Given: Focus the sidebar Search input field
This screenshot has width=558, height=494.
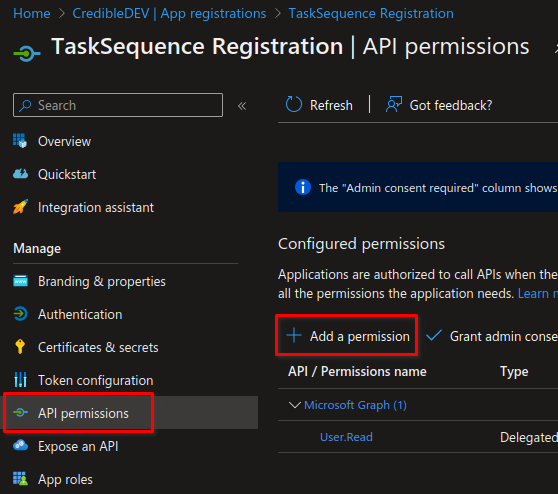Looking at the screenshot, I should (x=118, y=105).
